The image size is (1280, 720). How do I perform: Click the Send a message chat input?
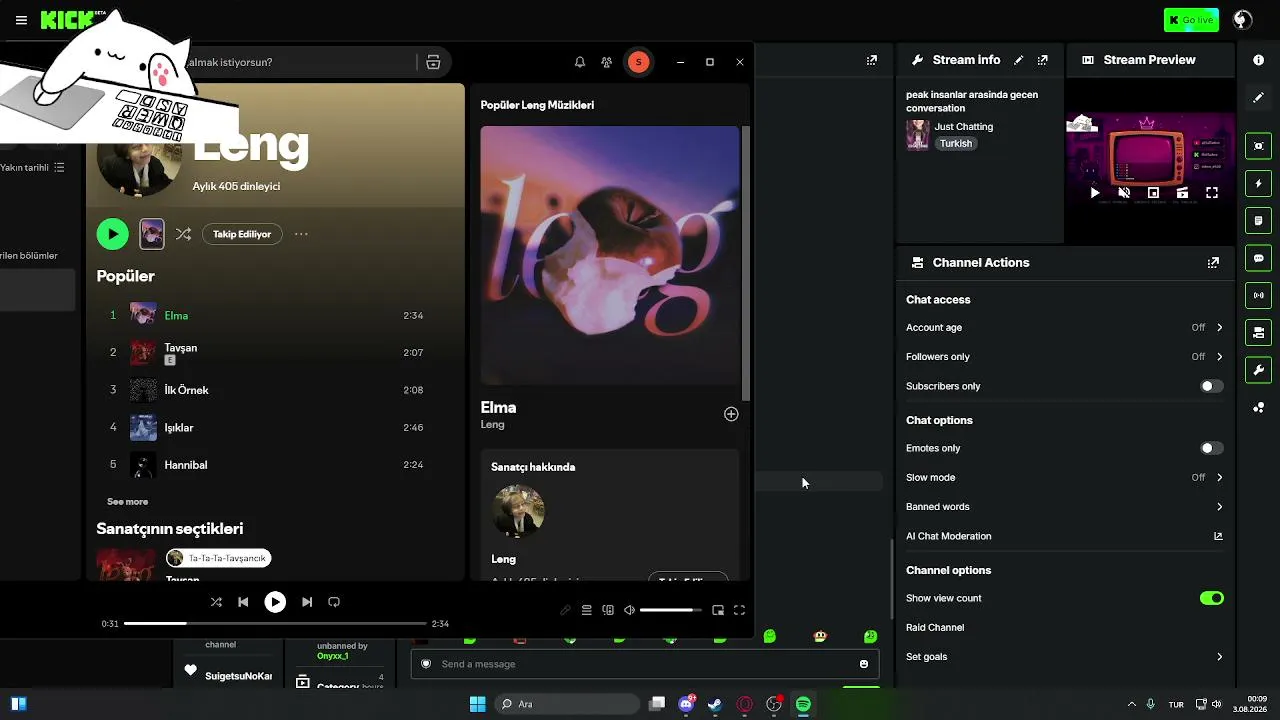(645, 664)
